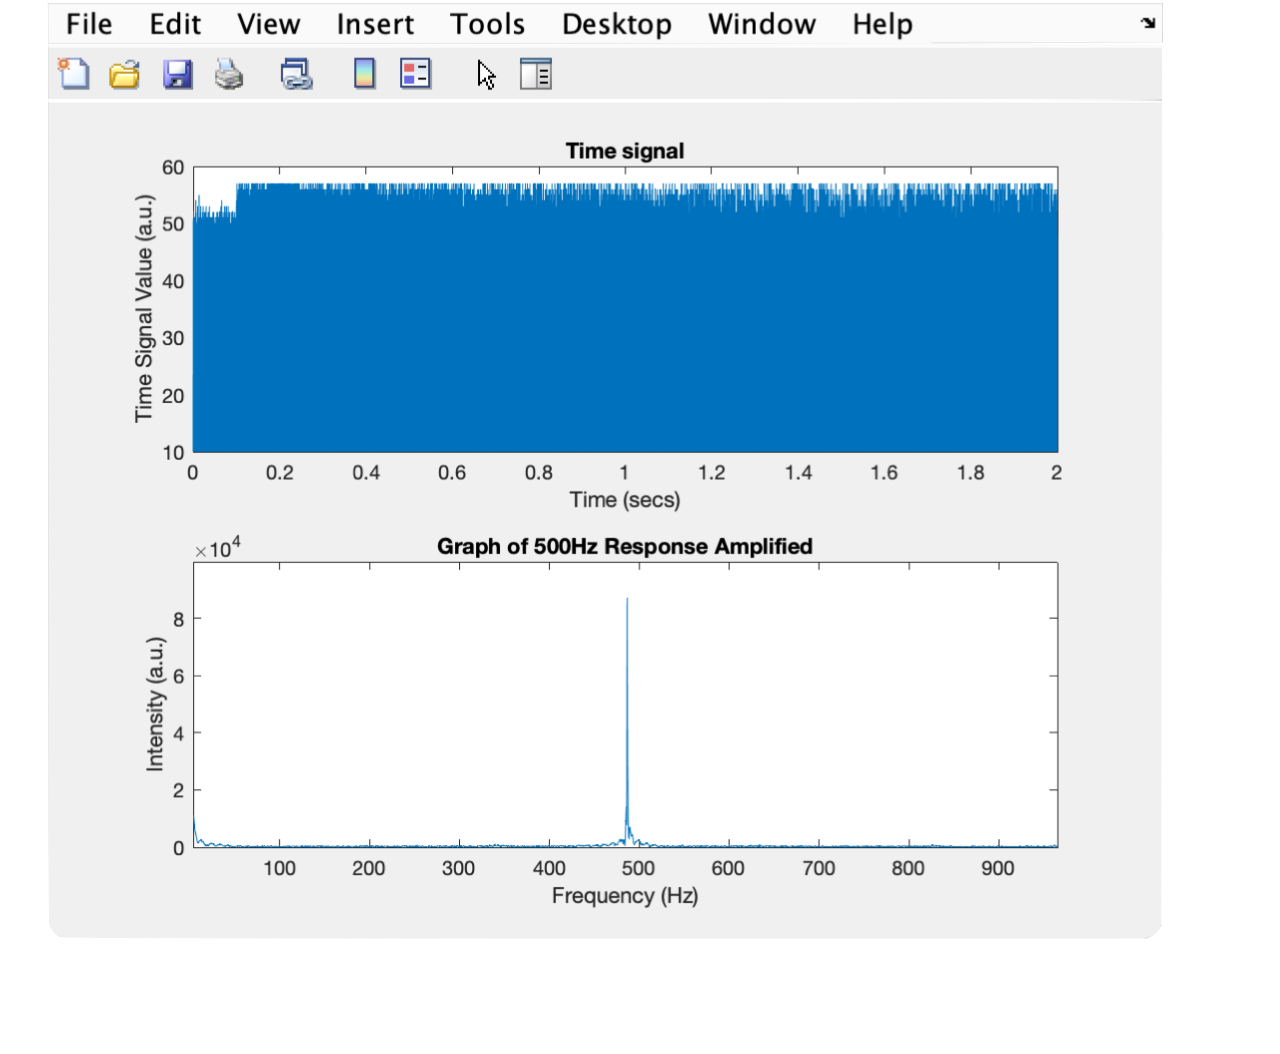Save the figure with the floppy disk icon
The width and height of the screenshot is (1280, 1054).
[178, 75]
